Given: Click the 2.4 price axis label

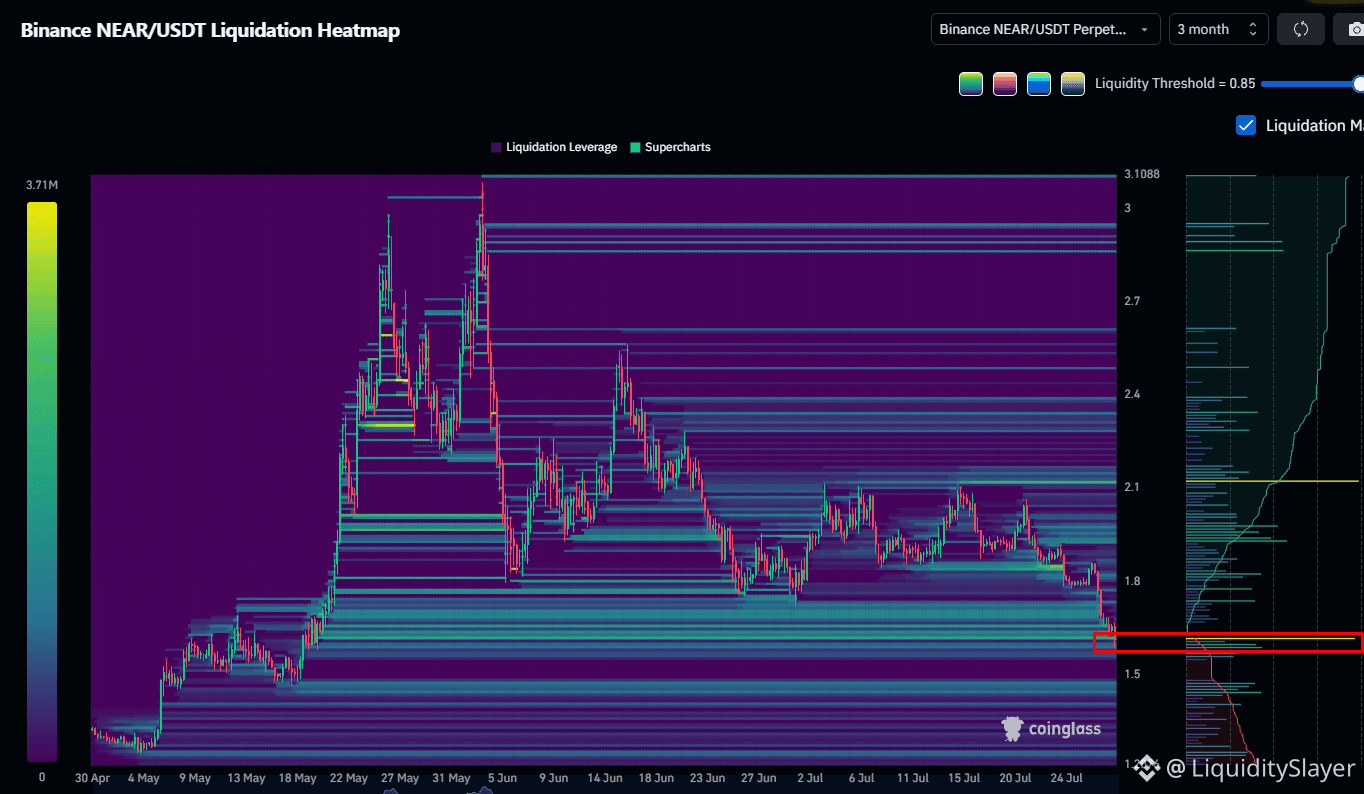Looking at the screenshot, I should point(1132,394).
